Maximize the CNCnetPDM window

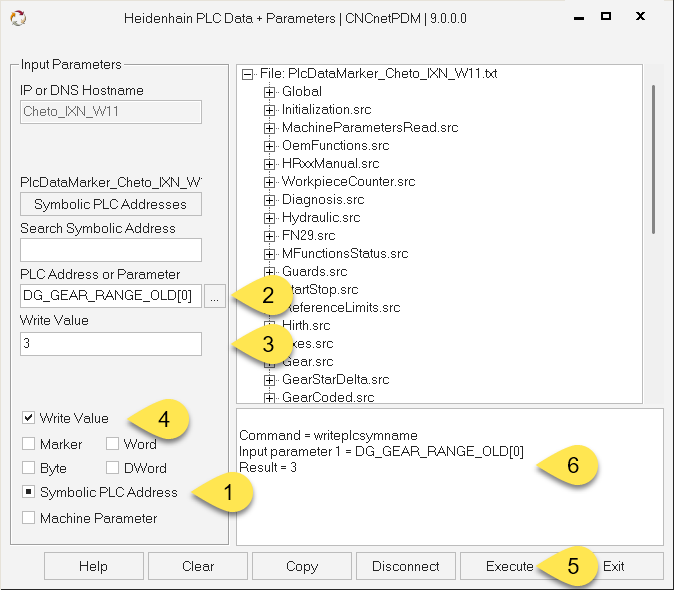[x=606, y=16]
